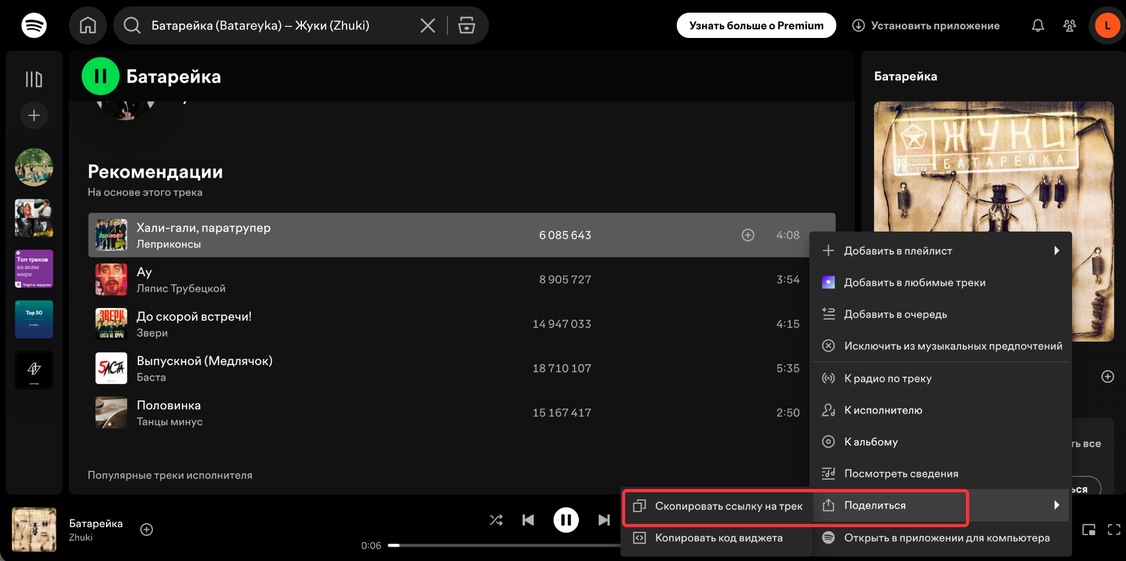Select track До скорой встречи!
Viewport: 1126px width, 561px height.
tap(194, 317)
